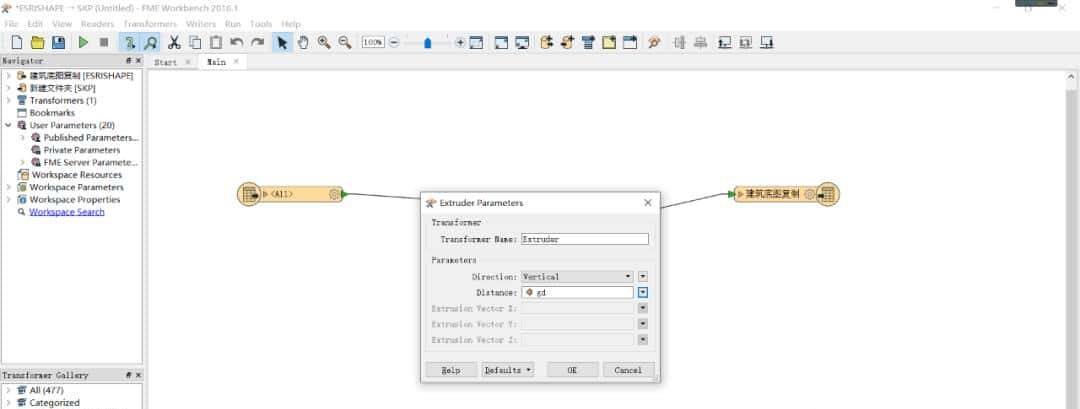Image resolution: width=1080 pixels, height=409 pixels.
Task: Save the workspace with the floppy disk icon
Action: click(59, 43)
